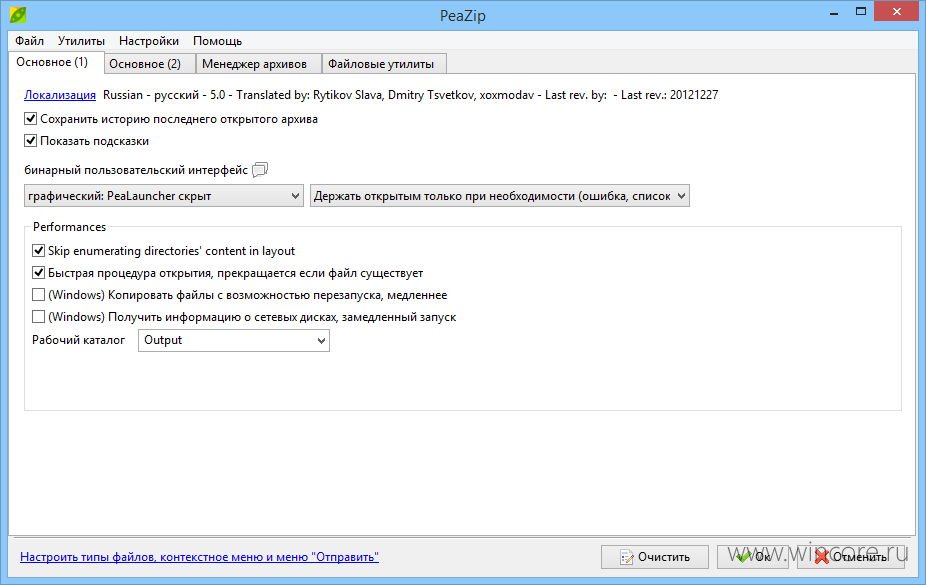Open the Локализация link
This screenshot has height=585, width=926.
60,95
